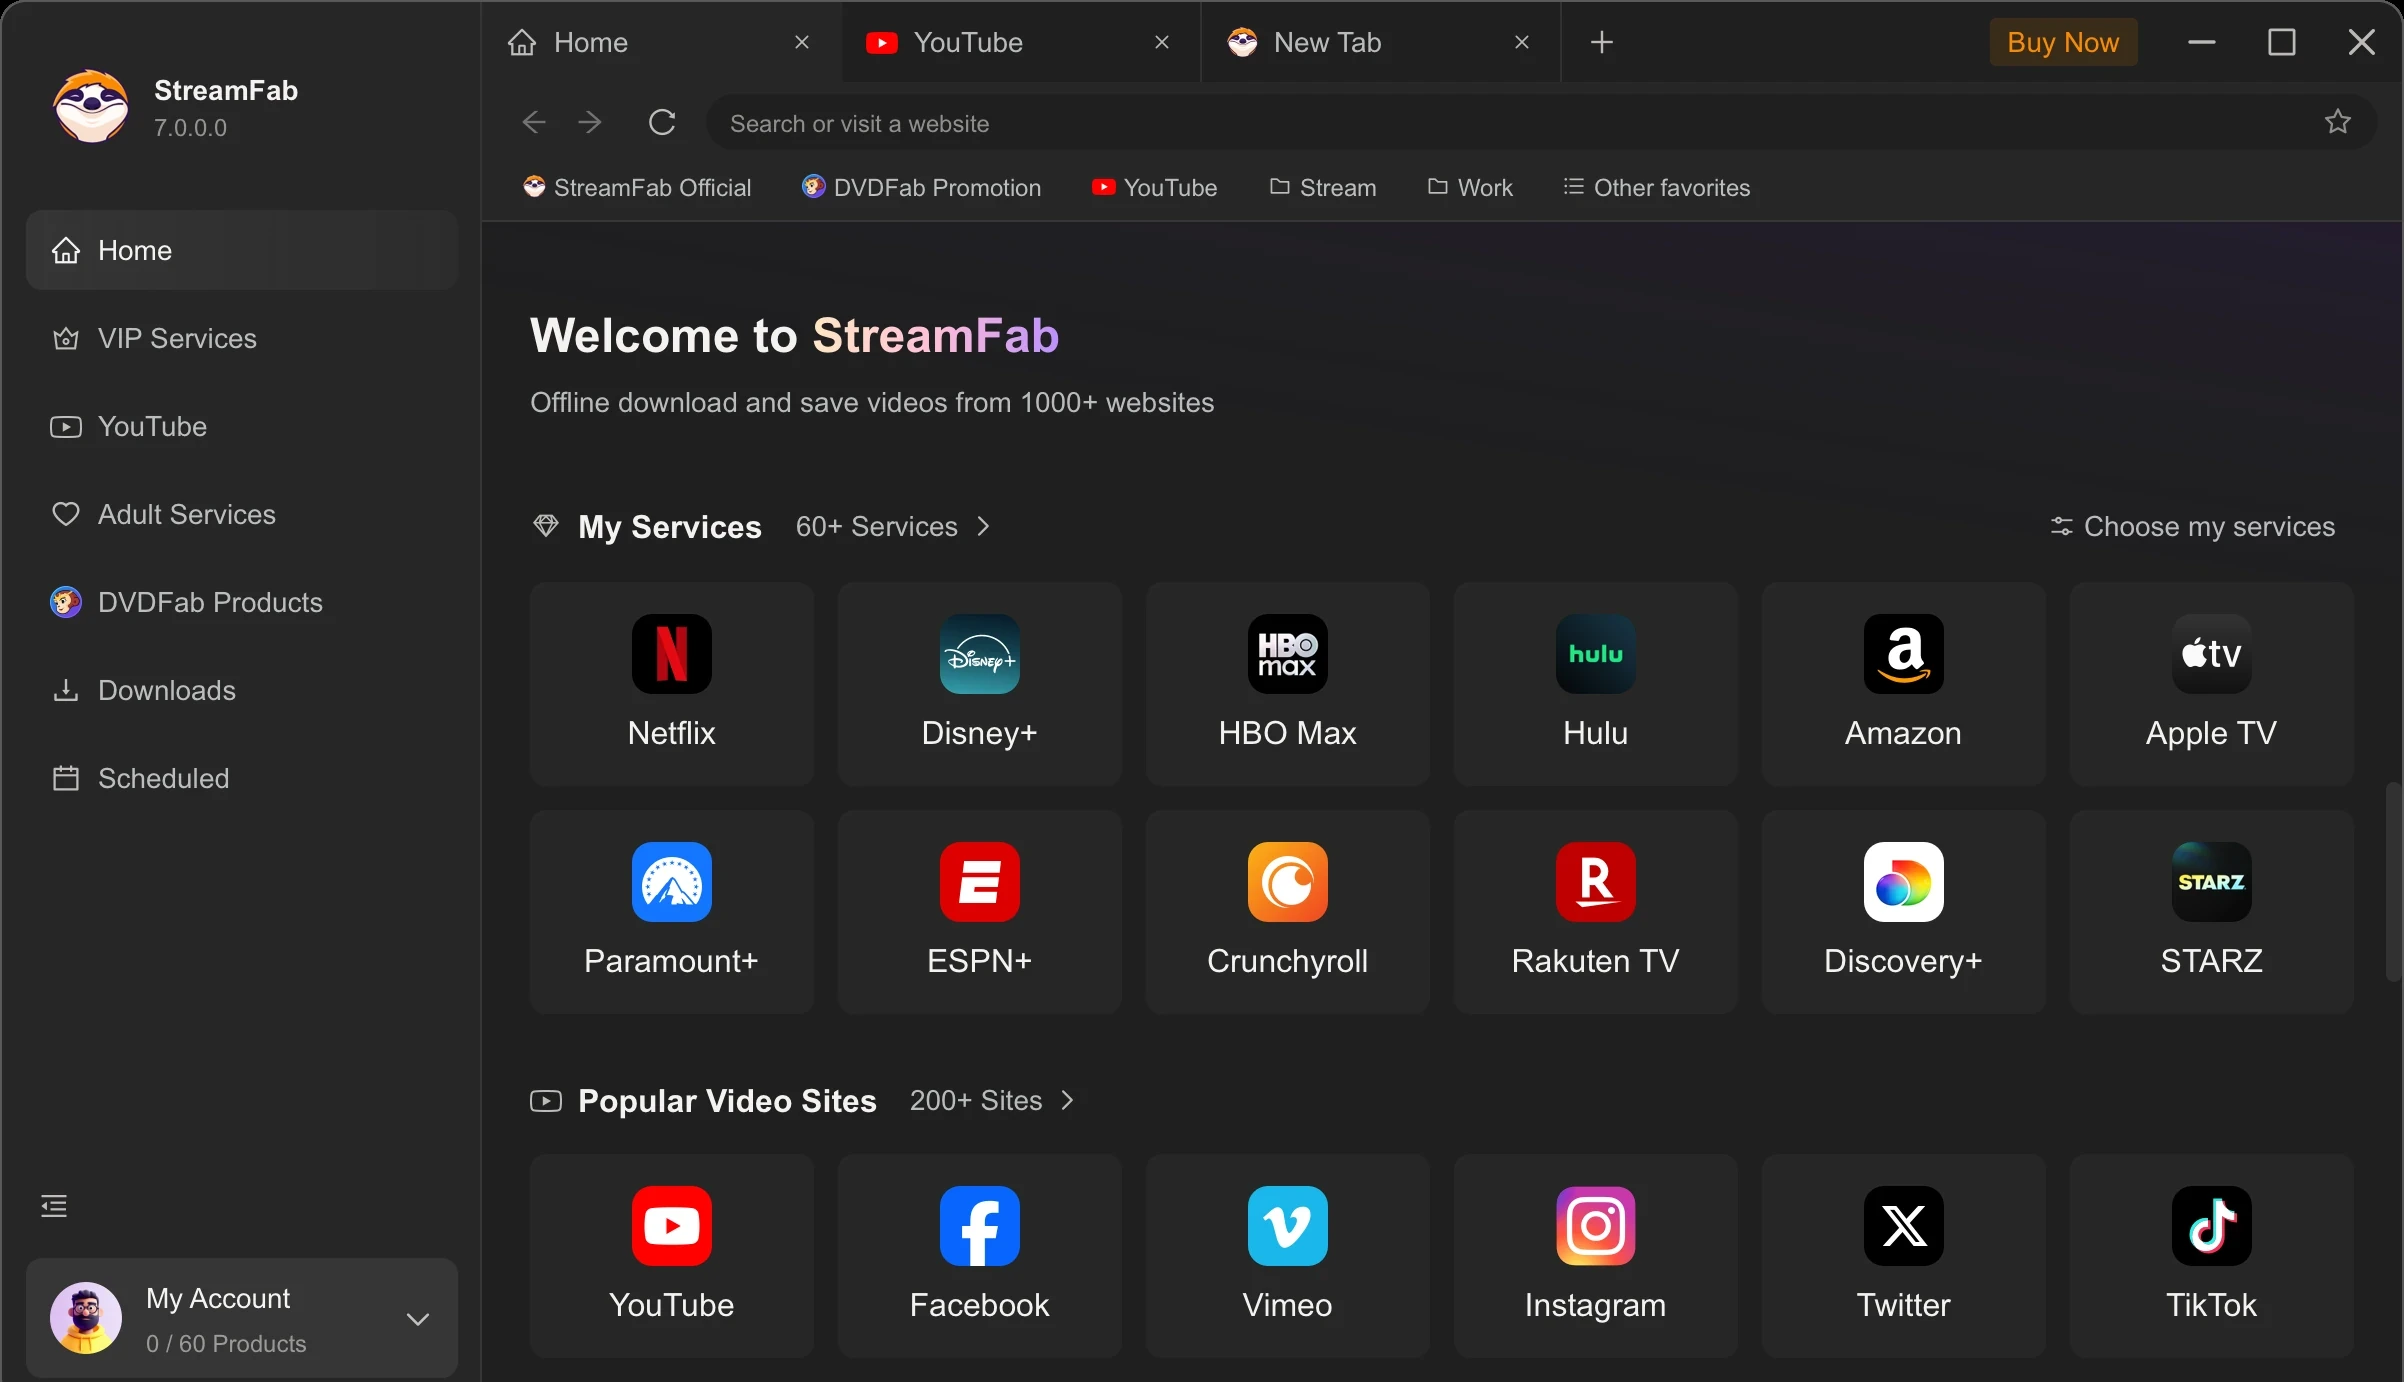Open the Instagram video site tile
Viewport: 2404px width, 1382px height.
click(x=1595, y=1256)
